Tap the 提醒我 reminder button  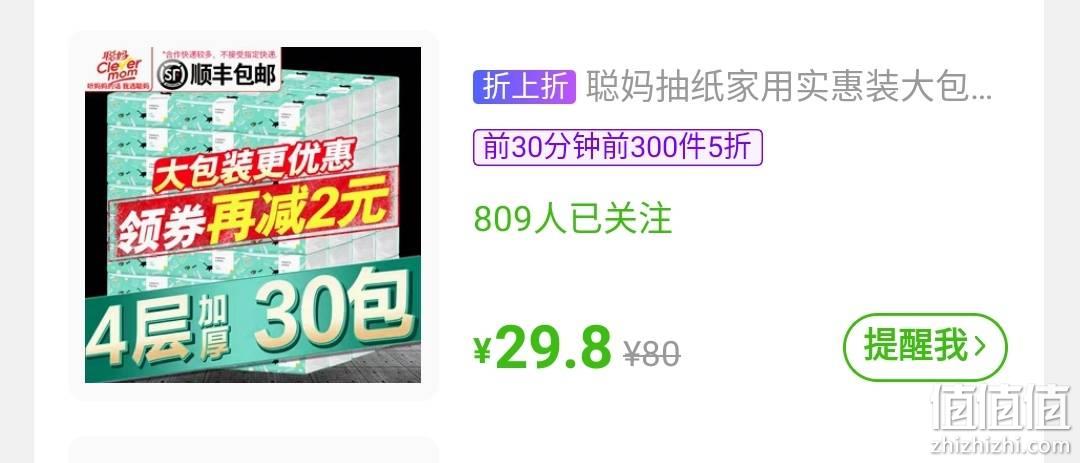click(924, 347)
